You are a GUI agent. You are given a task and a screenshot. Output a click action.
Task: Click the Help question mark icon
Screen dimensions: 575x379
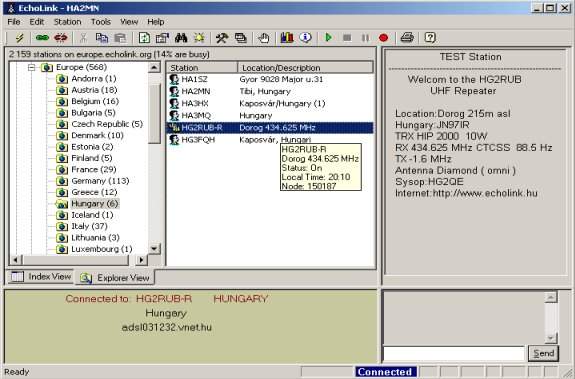[x=430, y=37]
